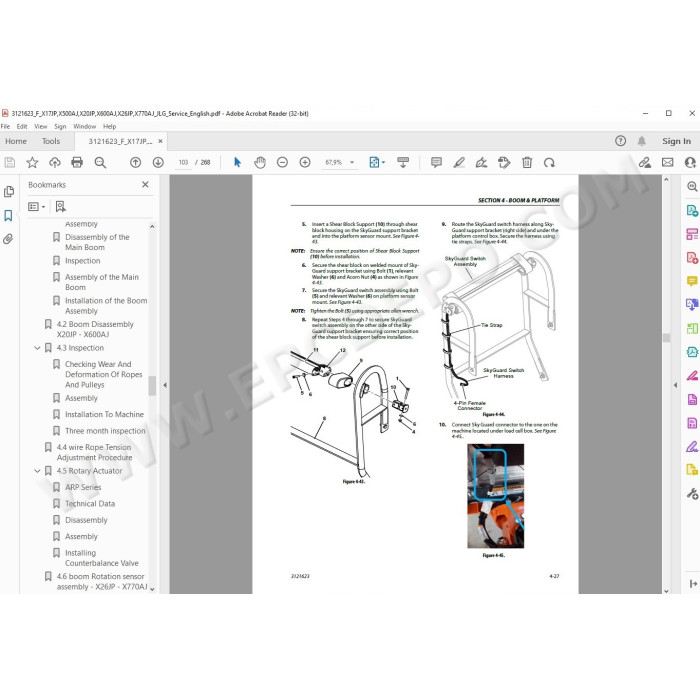The image size is (700, 700).
Task: Add new bookmark icon in panel
Action: tap(60, 206)
